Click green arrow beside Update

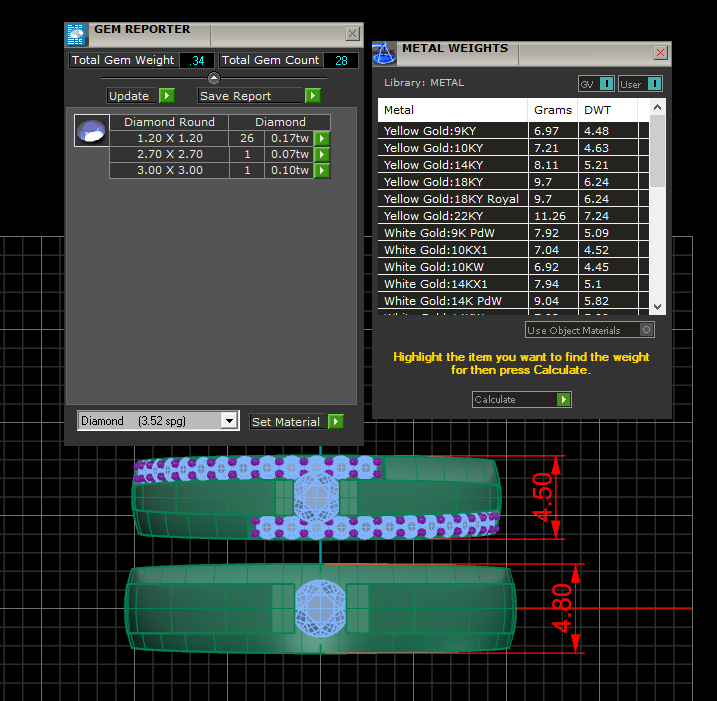pos(167,96)
